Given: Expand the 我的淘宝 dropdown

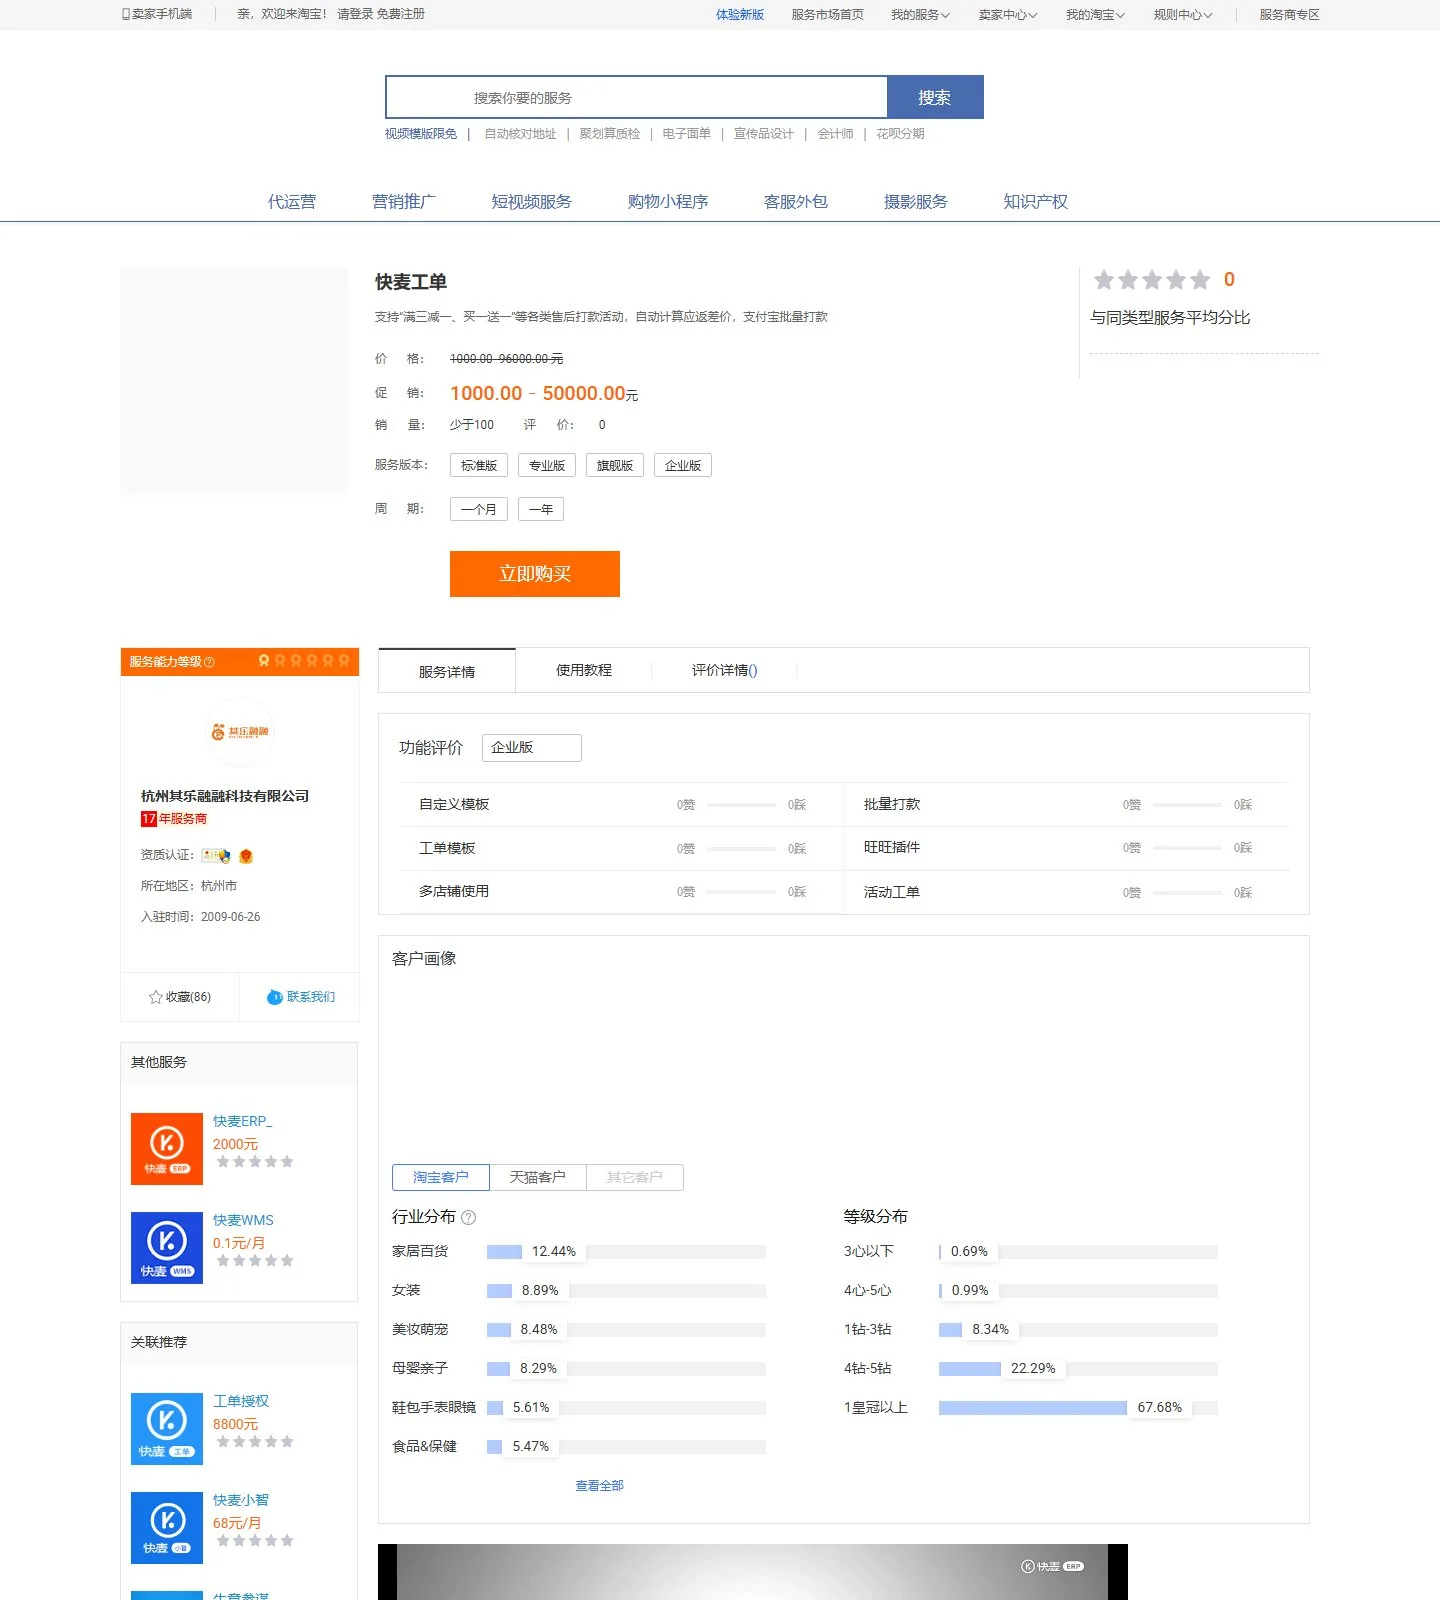Looking at the screenshot, I should coord(1095,15).
